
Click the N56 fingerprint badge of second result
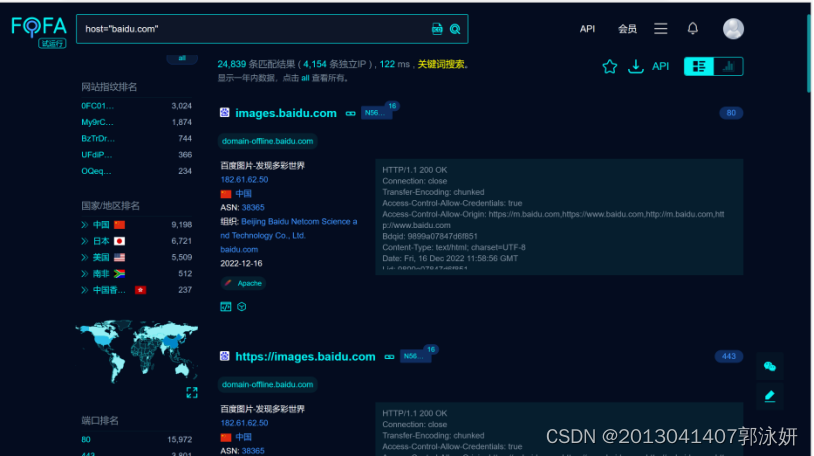(415, 356)
